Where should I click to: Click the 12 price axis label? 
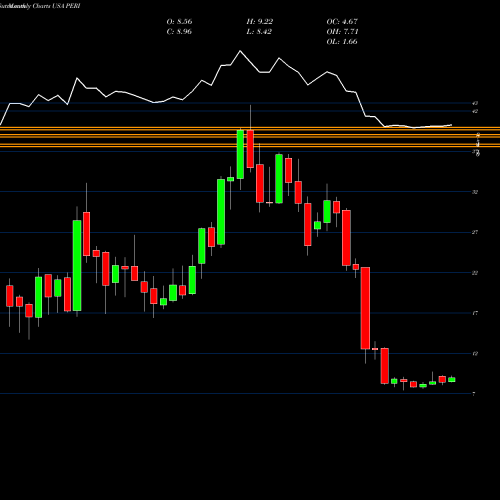(x=475, y=353)
